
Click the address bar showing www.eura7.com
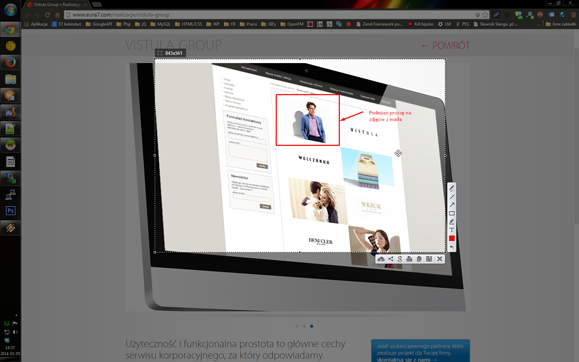pos(273,15)
